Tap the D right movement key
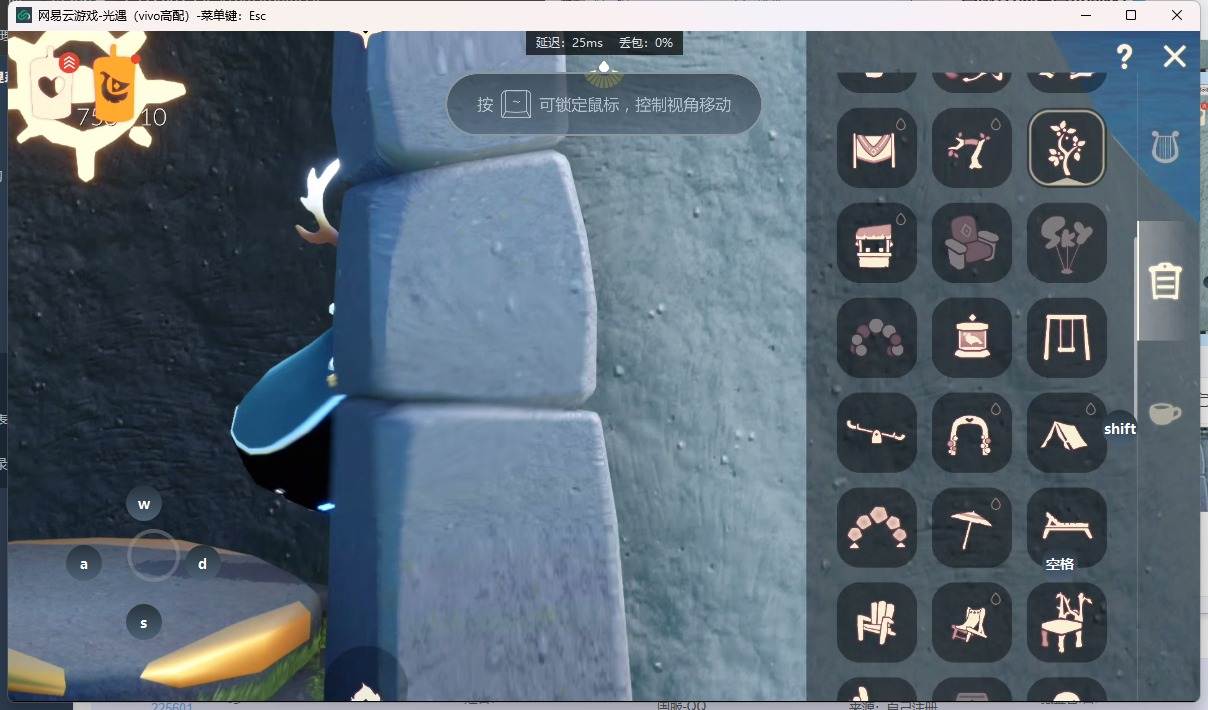 click(x=202, y=564)
